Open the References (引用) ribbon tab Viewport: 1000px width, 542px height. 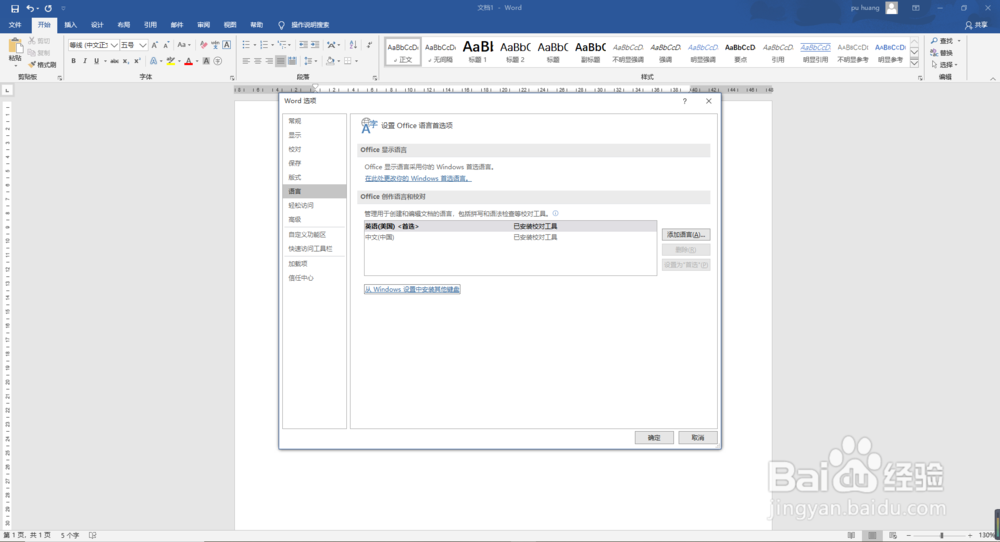[x=150, y=25]
